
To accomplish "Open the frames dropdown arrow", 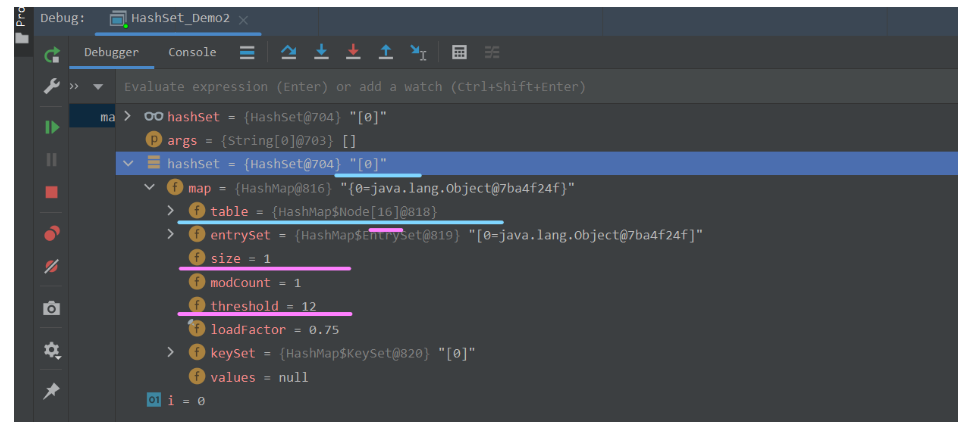I will tap(98, 87).
